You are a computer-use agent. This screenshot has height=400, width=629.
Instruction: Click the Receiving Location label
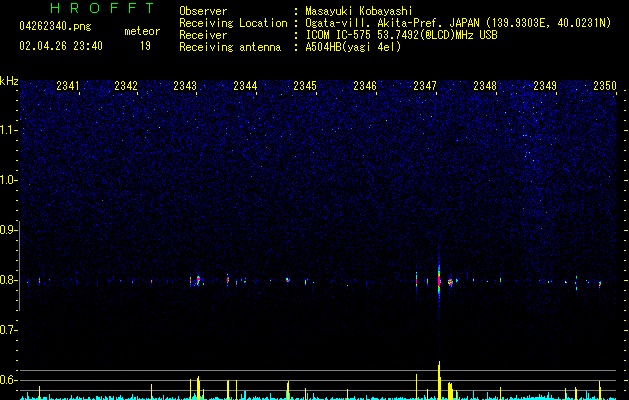(x=233, y=23)
